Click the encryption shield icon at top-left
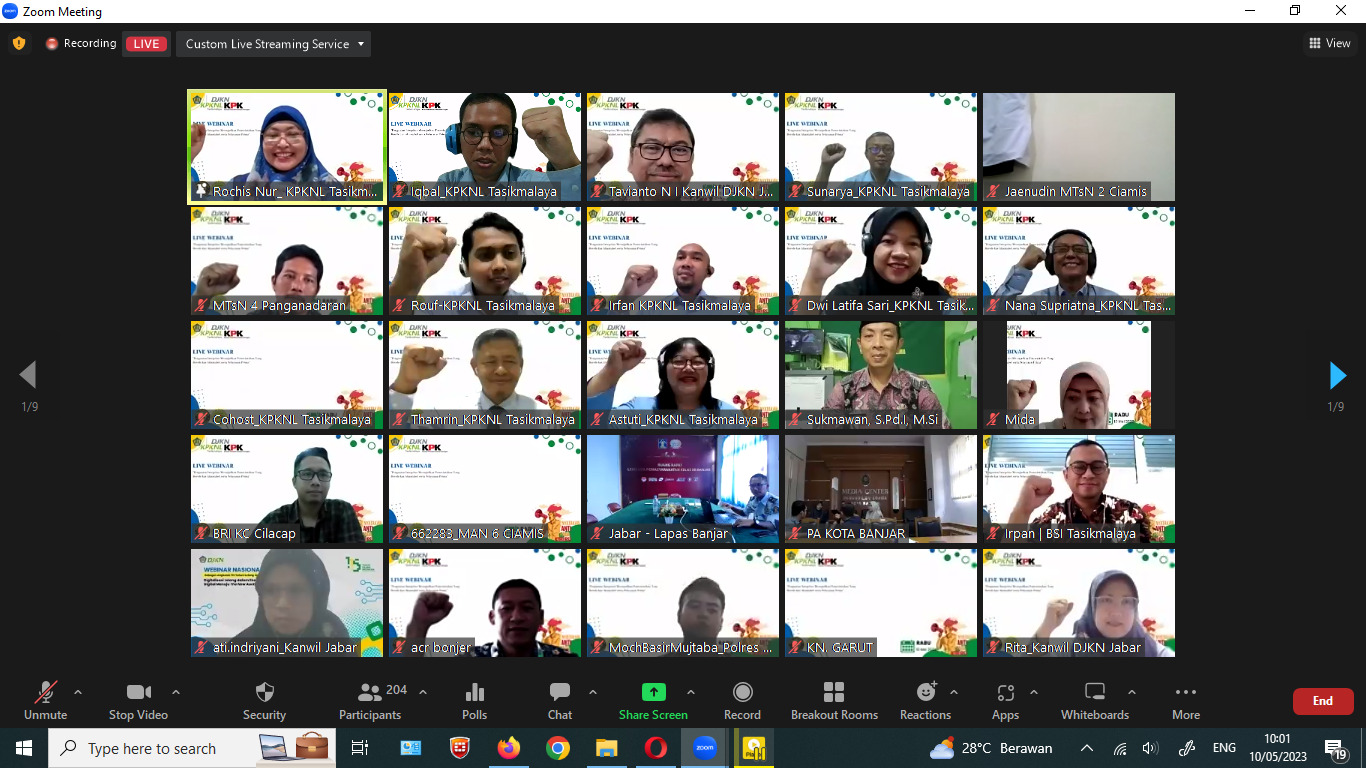 point(19,44)
